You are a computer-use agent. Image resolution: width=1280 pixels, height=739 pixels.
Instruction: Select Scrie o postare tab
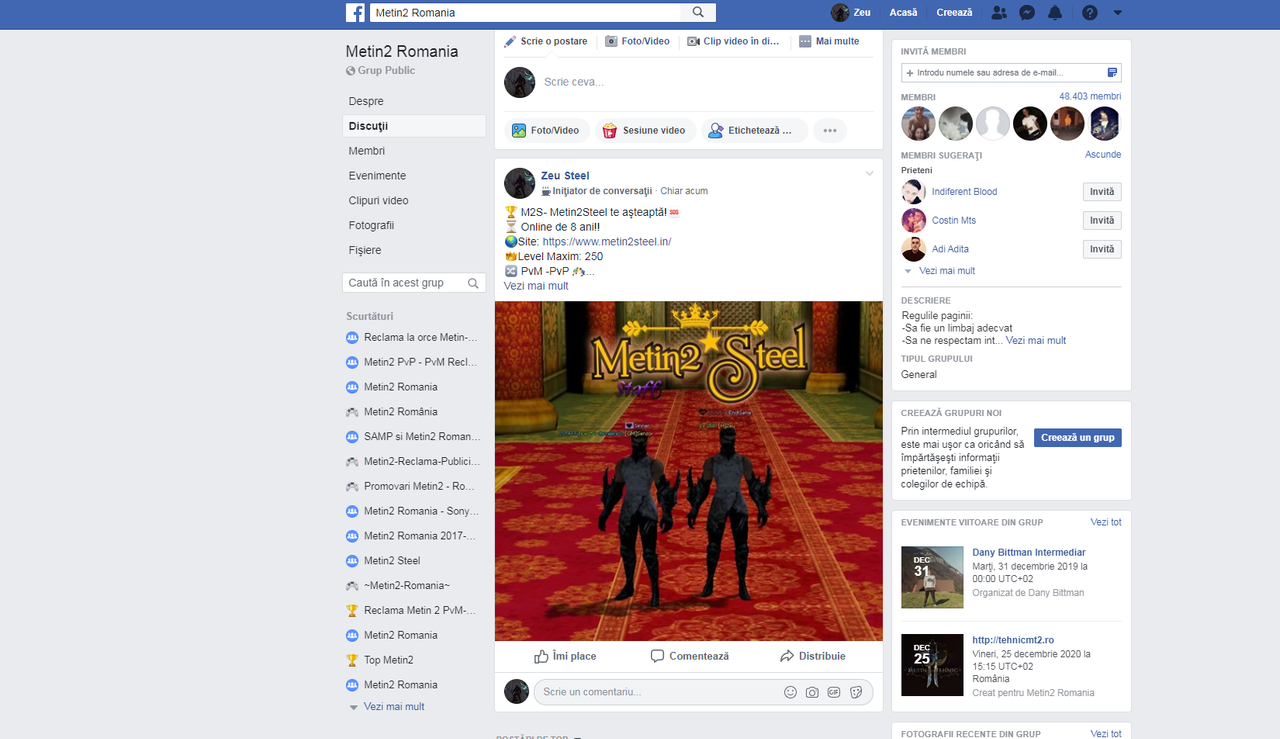point(546,42)
